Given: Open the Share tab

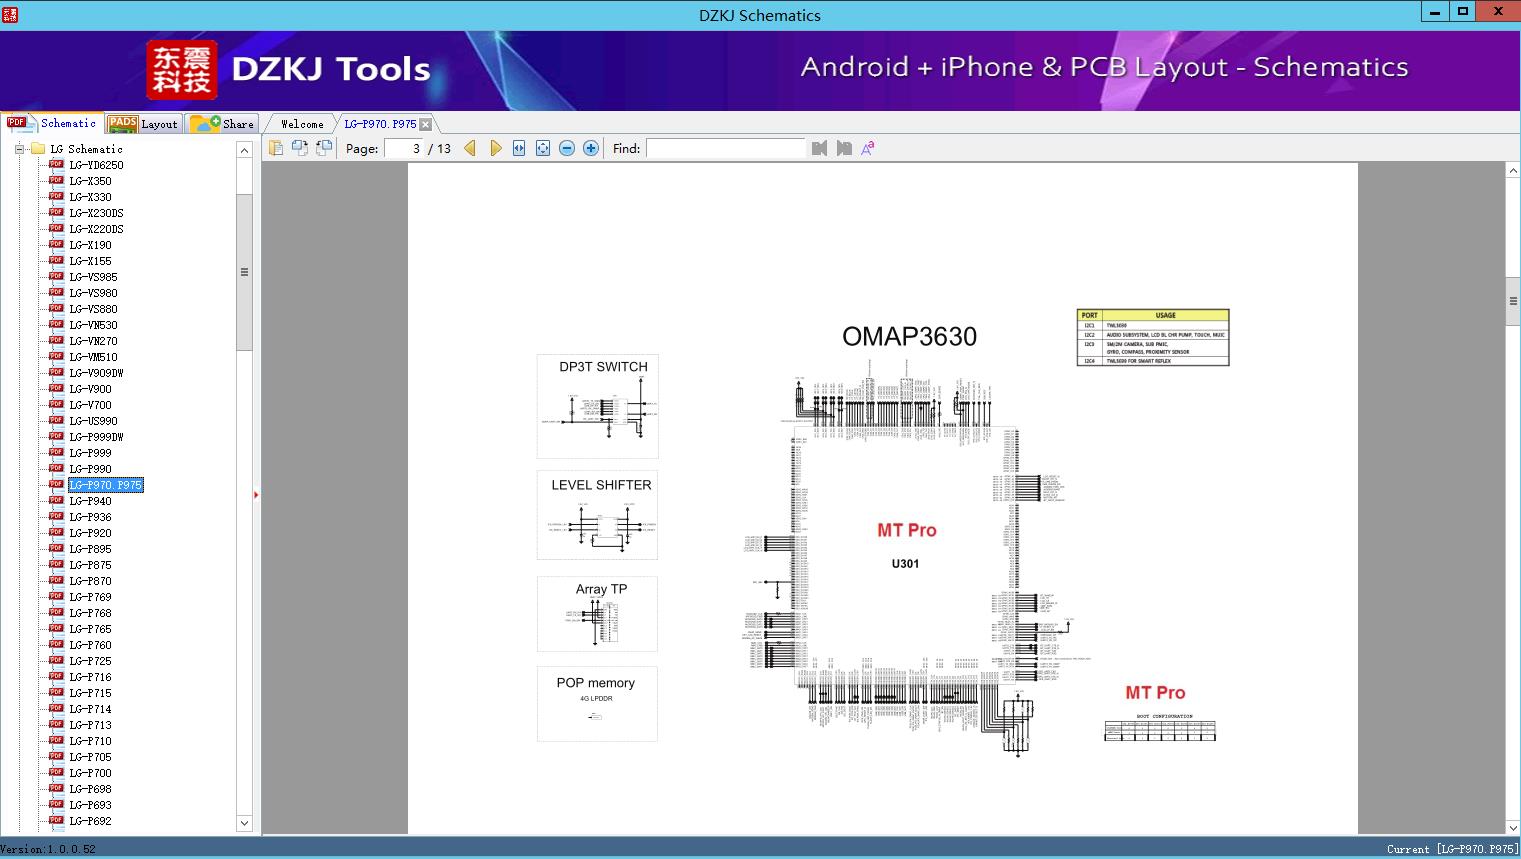Looking at the screenshot, I should pyautogui.click(x=223, y=124).
